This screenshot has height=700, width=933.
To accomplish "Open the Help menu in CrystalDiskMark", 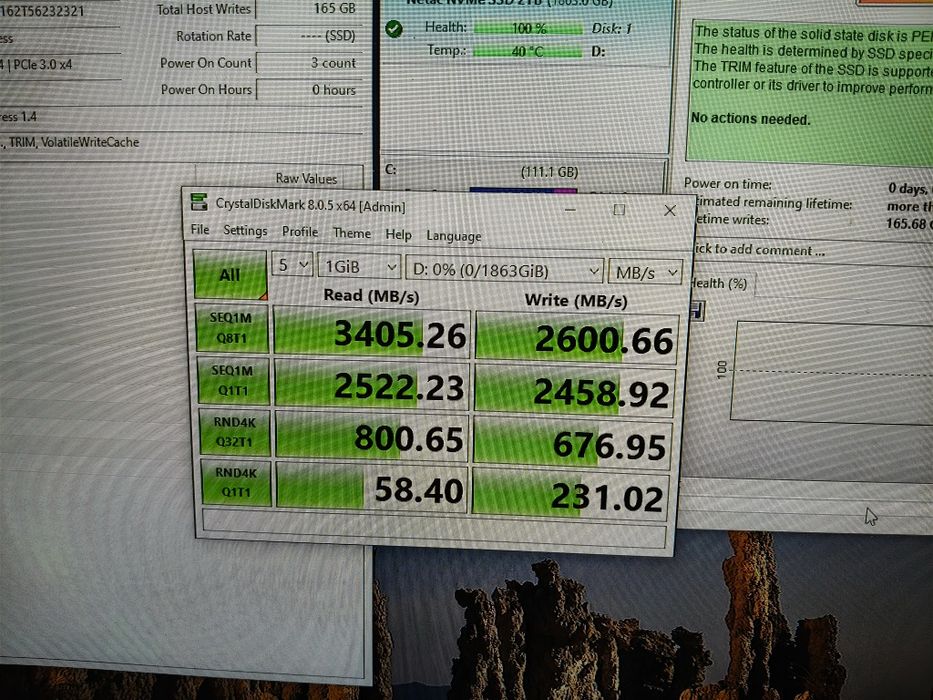I will click(398, 235).
